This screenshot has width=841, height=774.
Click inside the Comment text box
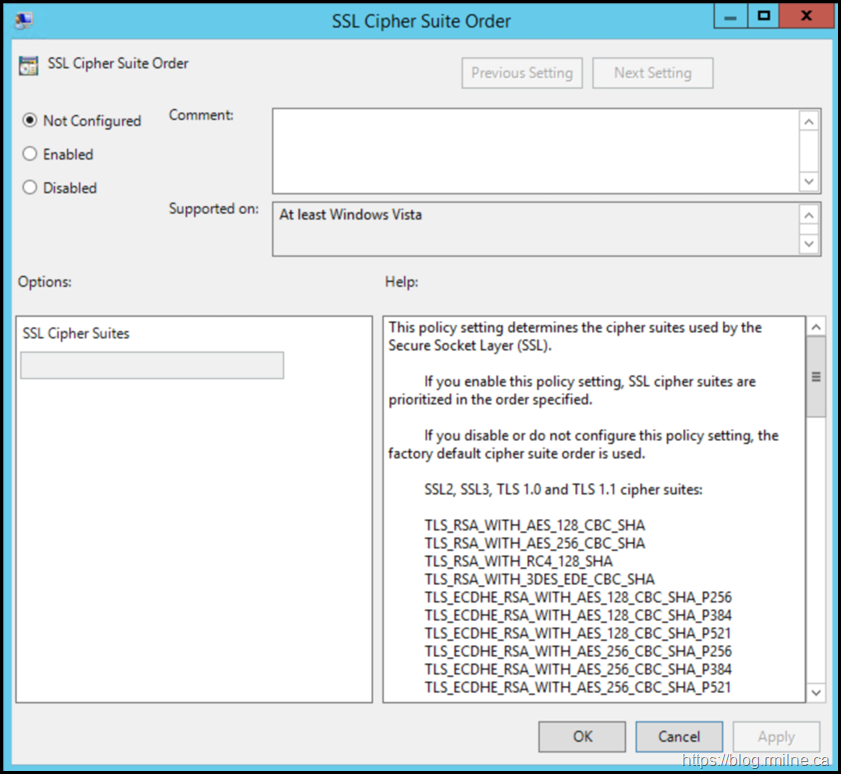[x=535, y=151]
